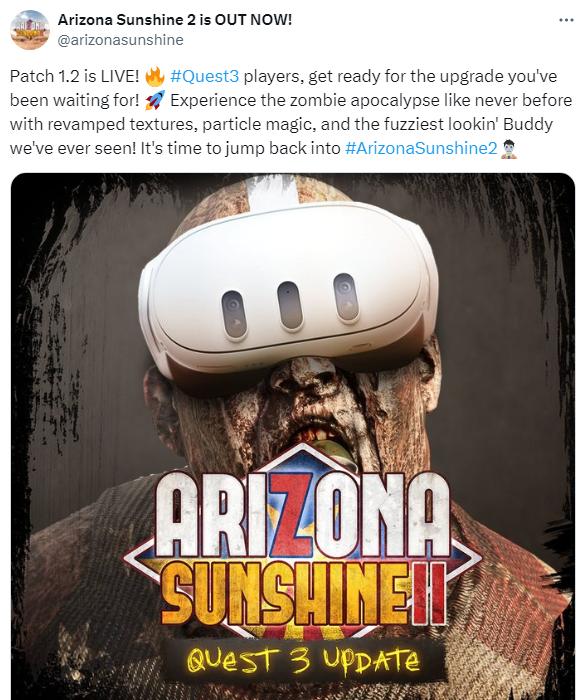
Task: Click the headset's center camera sensor
Action: (x=290, y=306)
